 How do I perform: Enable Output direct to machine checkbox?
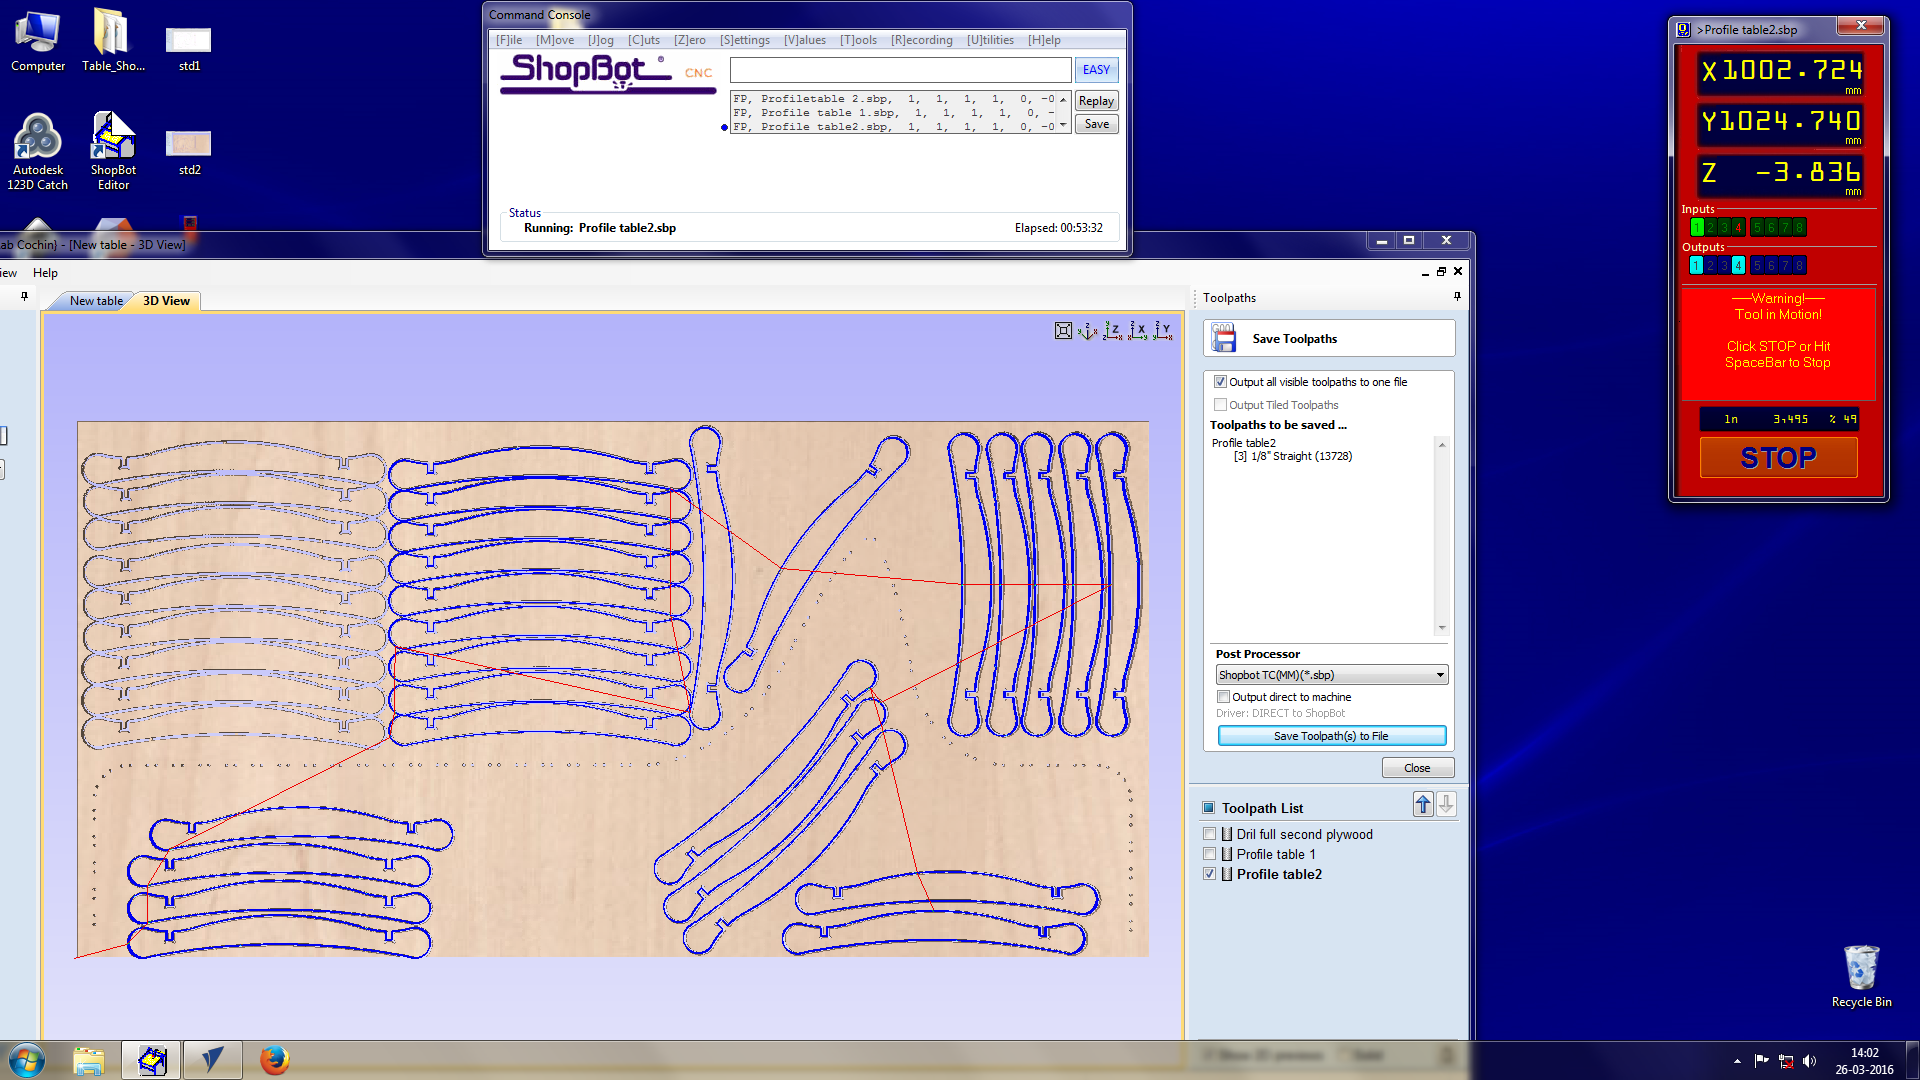tap(1223, 697)
